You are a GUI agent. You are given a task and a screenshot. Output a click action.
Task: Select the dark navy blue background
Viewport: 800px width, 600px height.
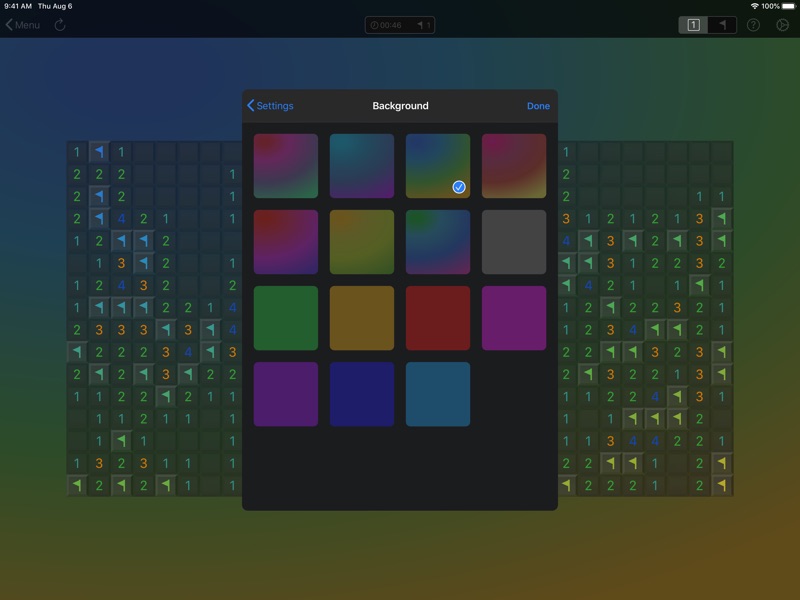pyautogui.click(x=362, y=393)
